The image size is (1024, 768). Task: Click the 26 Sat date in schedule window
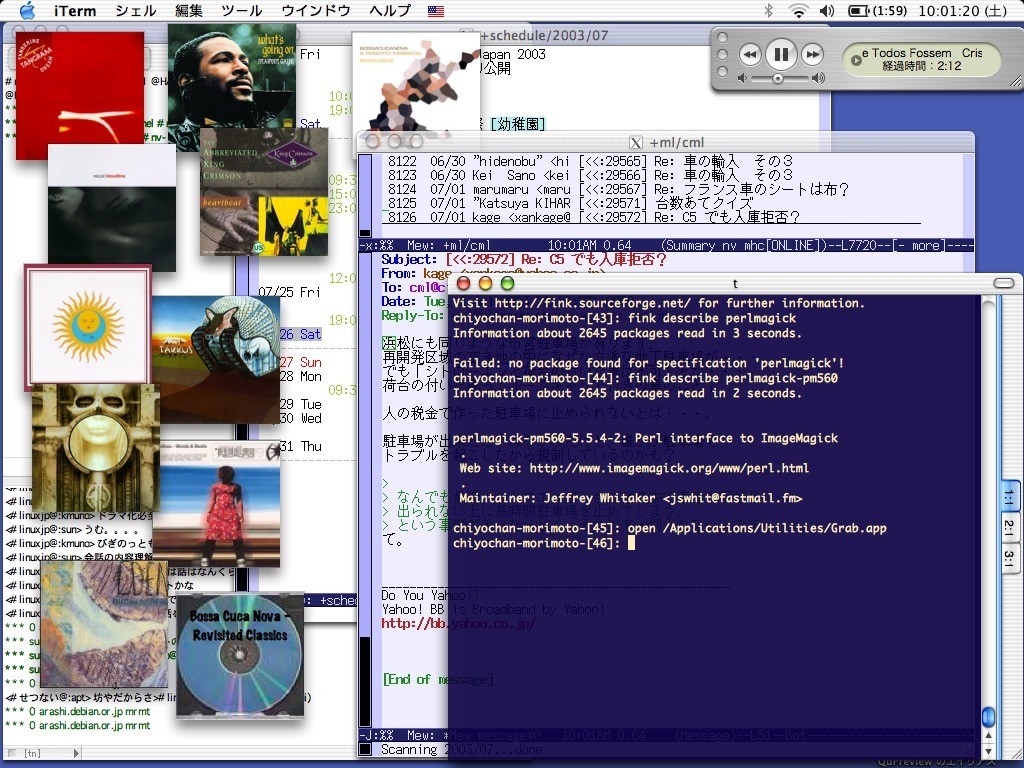[300, 334]
